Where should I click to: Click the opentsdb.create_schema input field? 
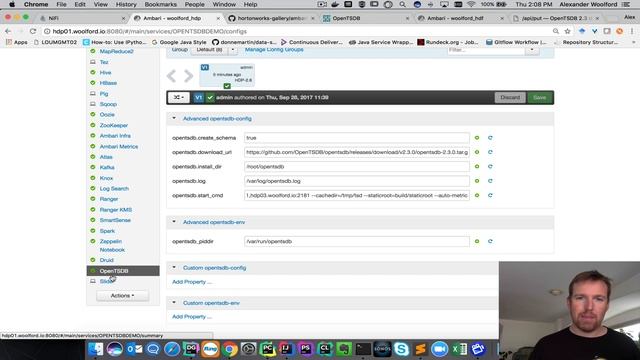point(357,138)
